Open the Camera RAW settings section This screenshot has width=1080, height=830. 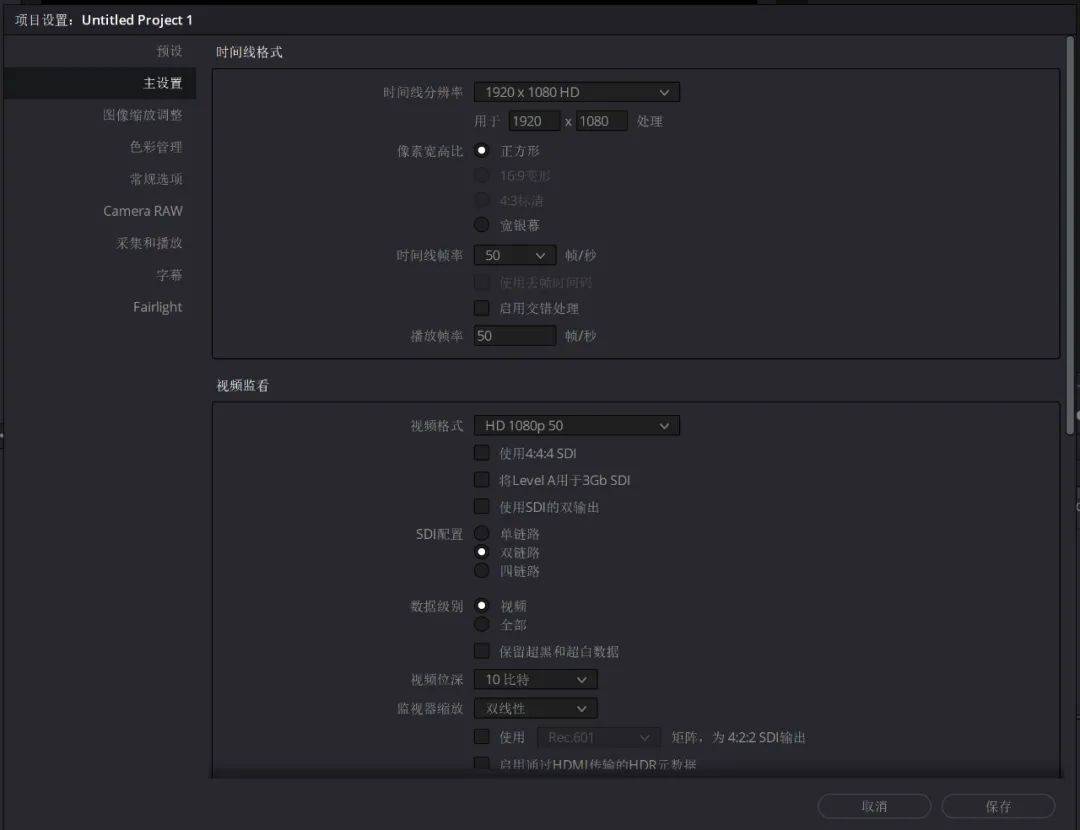[143, 211]
